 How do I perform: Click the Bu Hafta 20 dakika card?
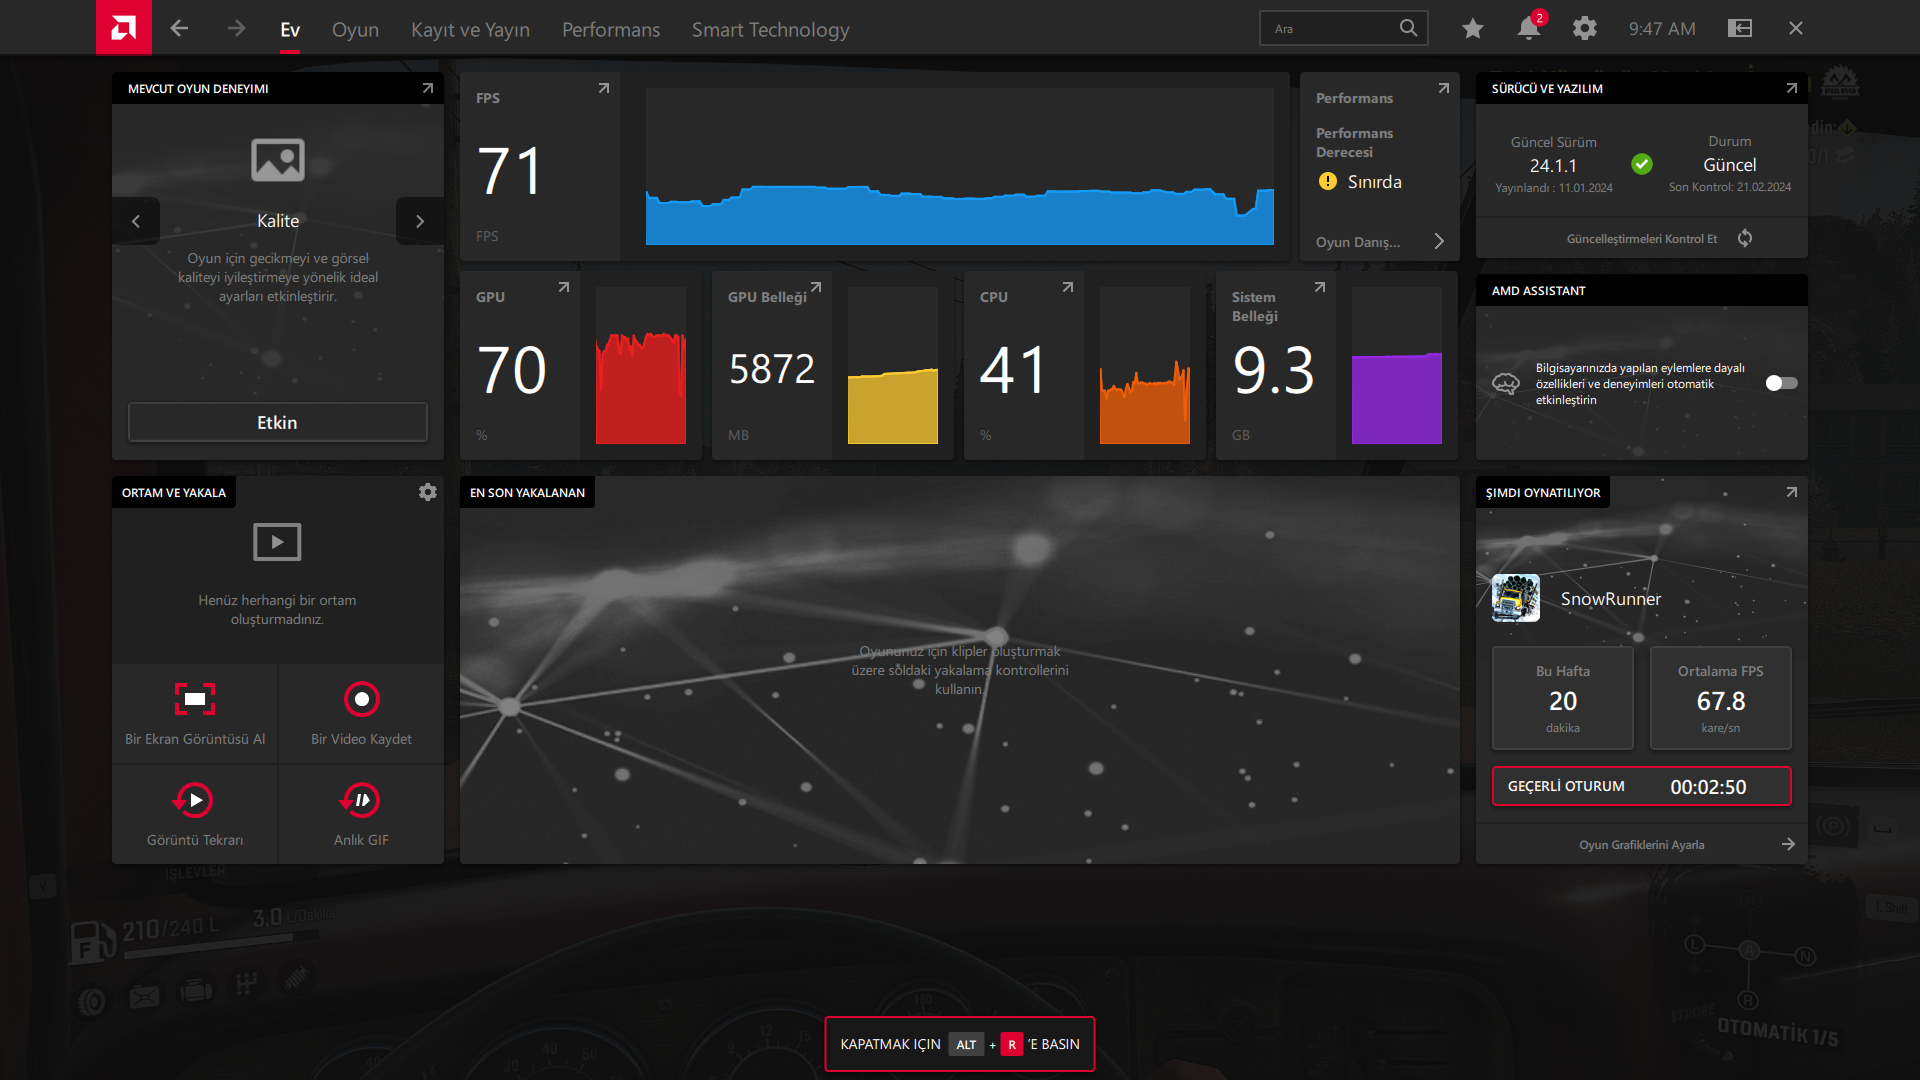1563,698
